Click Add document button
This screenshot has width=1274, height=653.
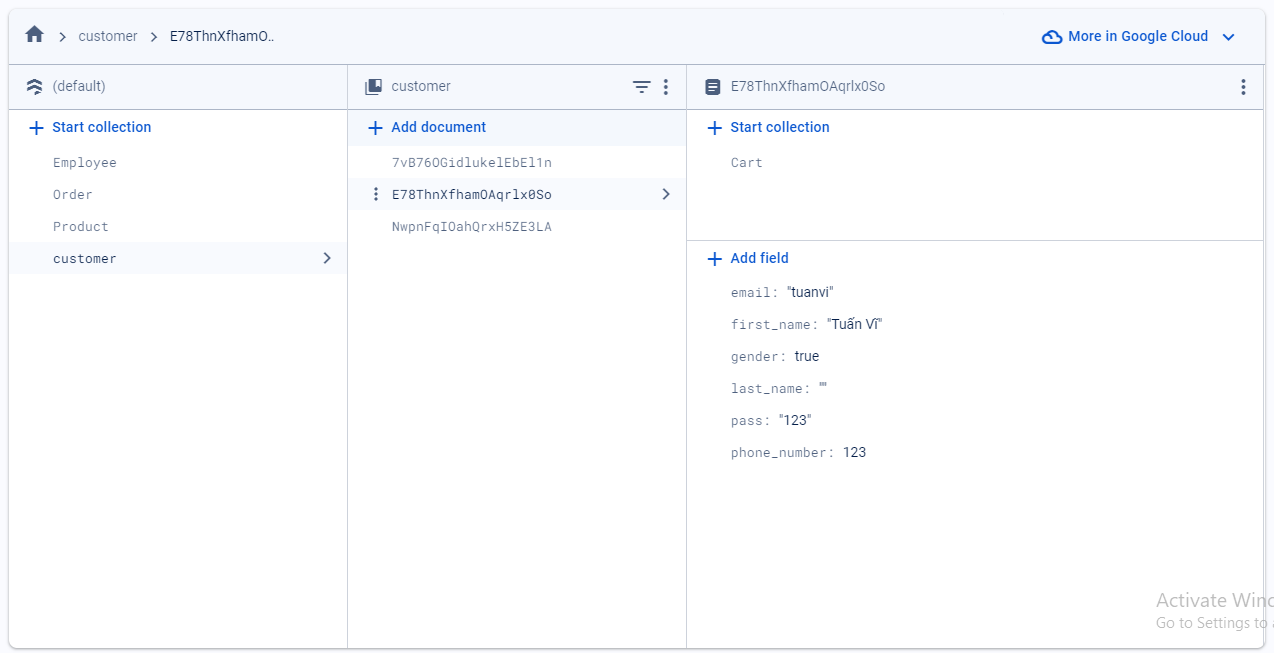click(x=427, y=127)
